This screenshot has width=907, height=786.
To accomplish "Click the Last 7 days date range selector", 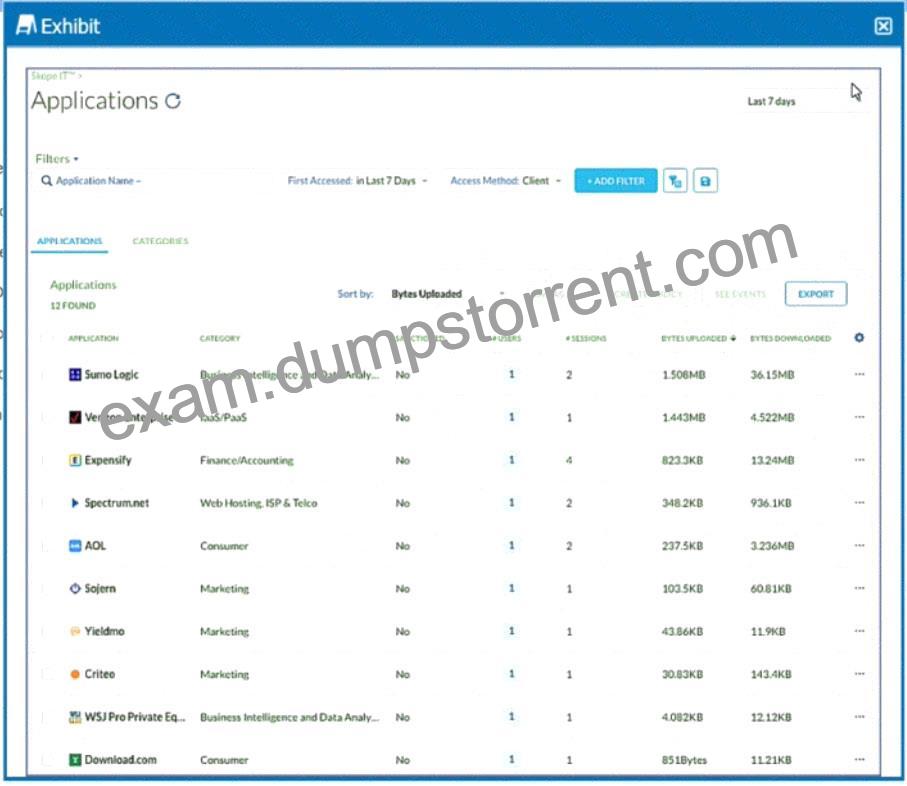I will click(x=772, y=102).
